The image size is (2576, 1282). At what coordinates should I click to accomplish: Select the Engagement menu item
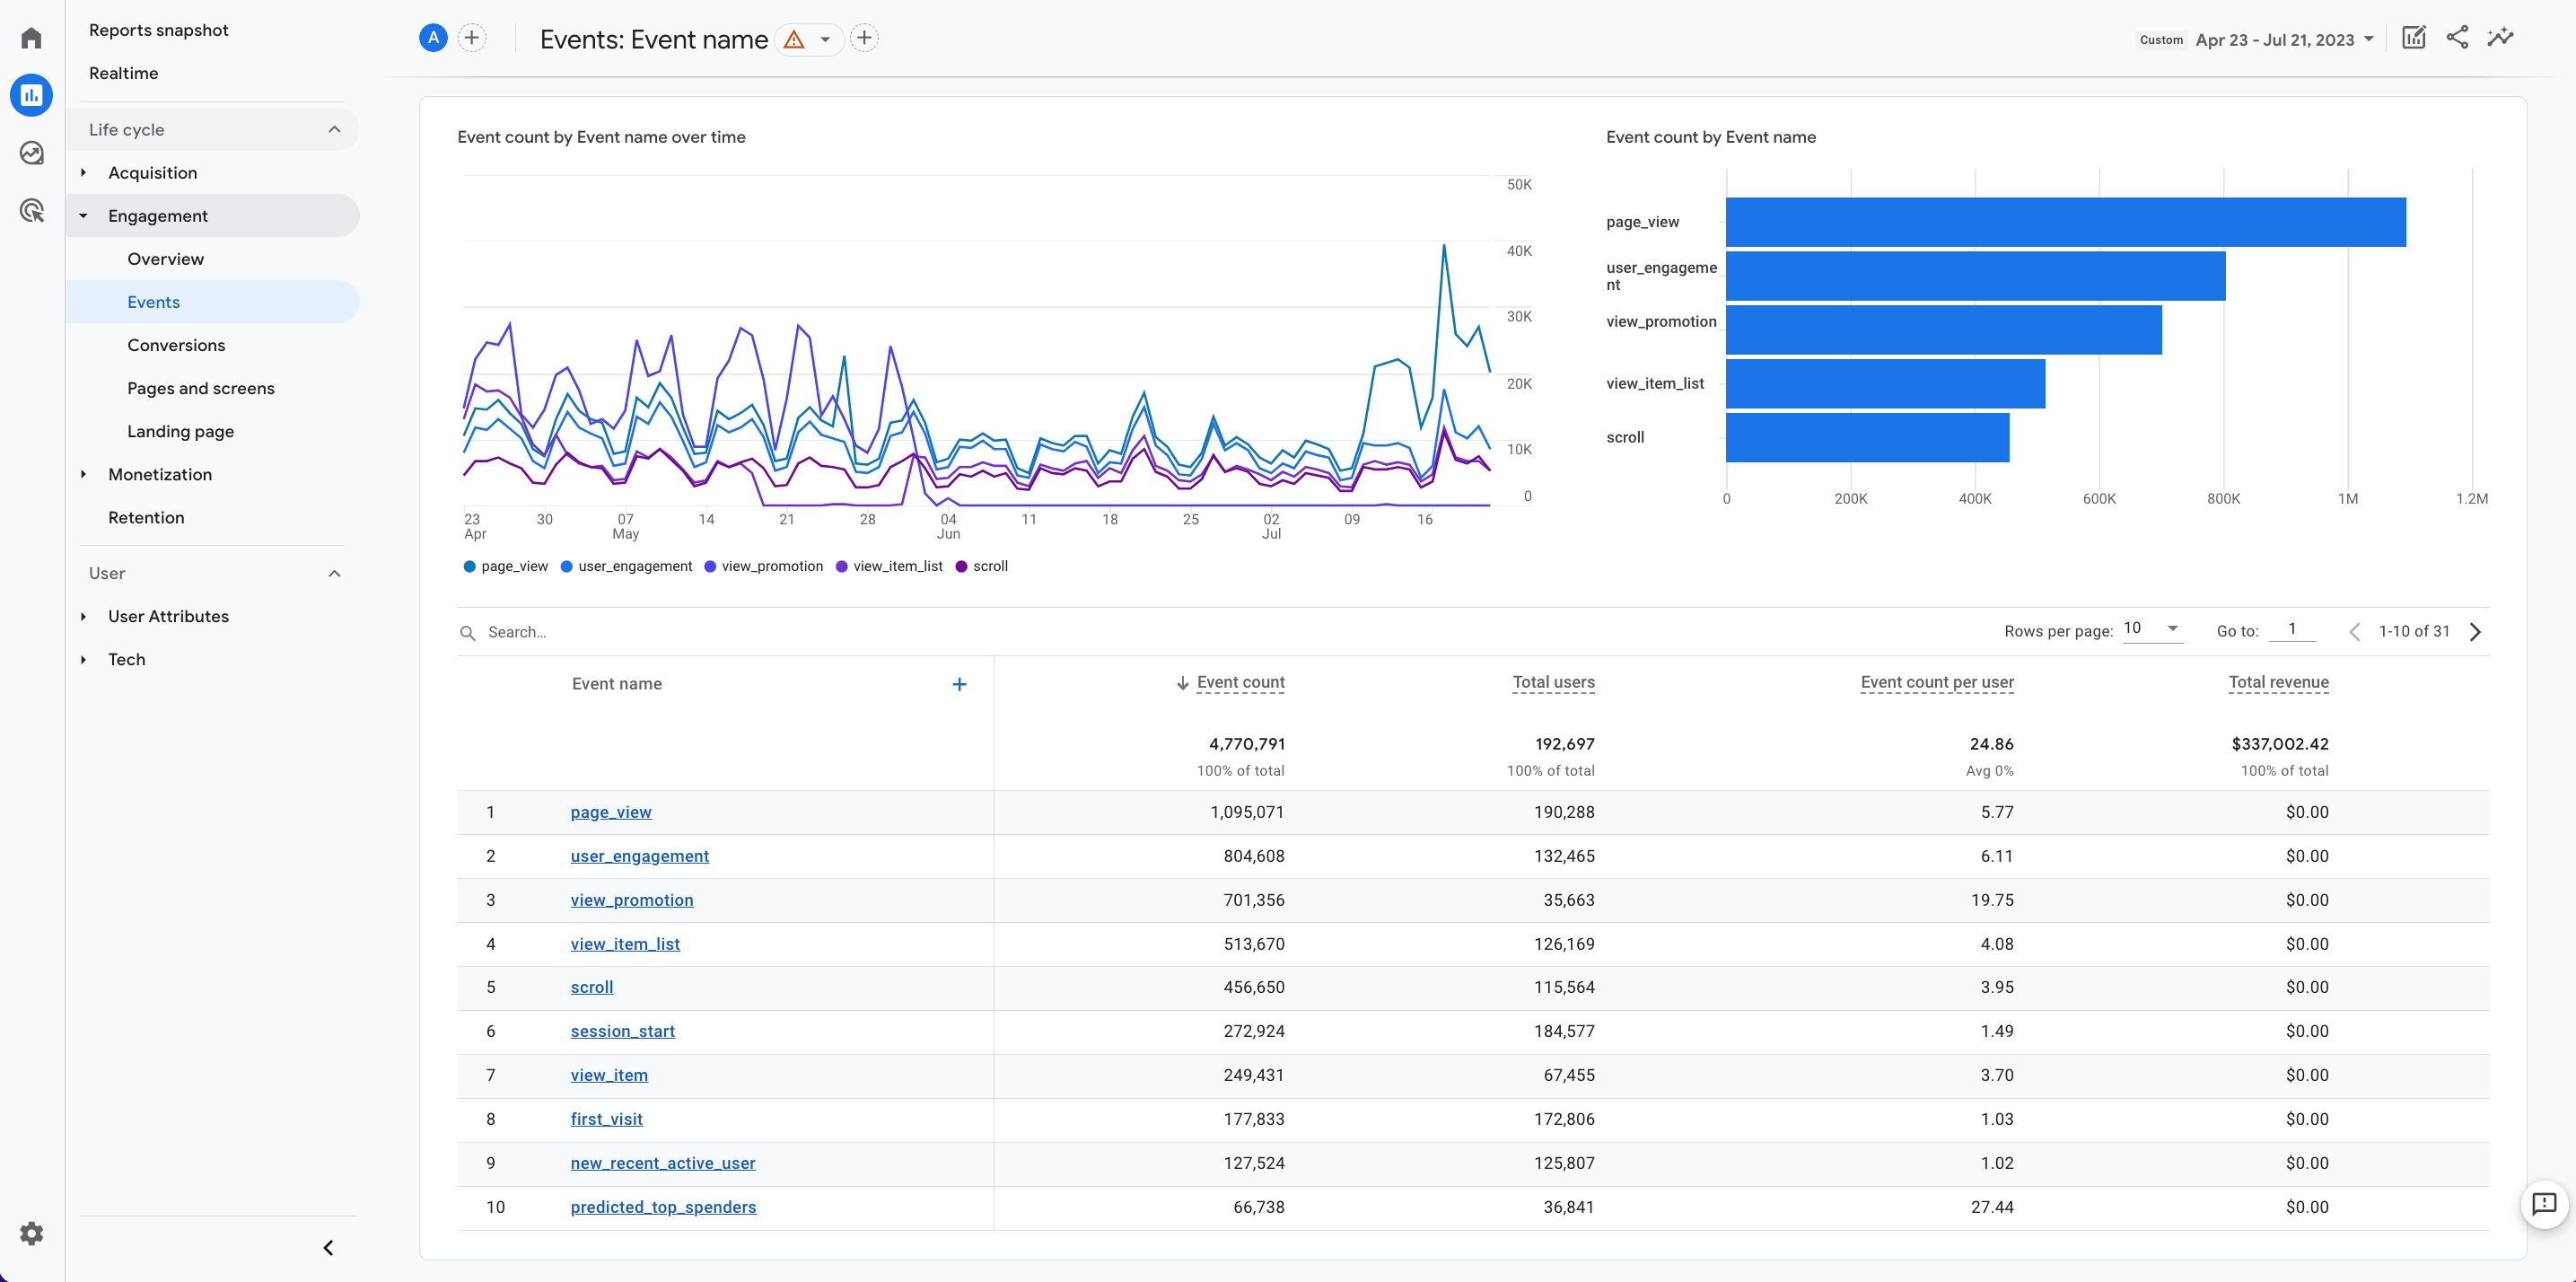point(160,215)
